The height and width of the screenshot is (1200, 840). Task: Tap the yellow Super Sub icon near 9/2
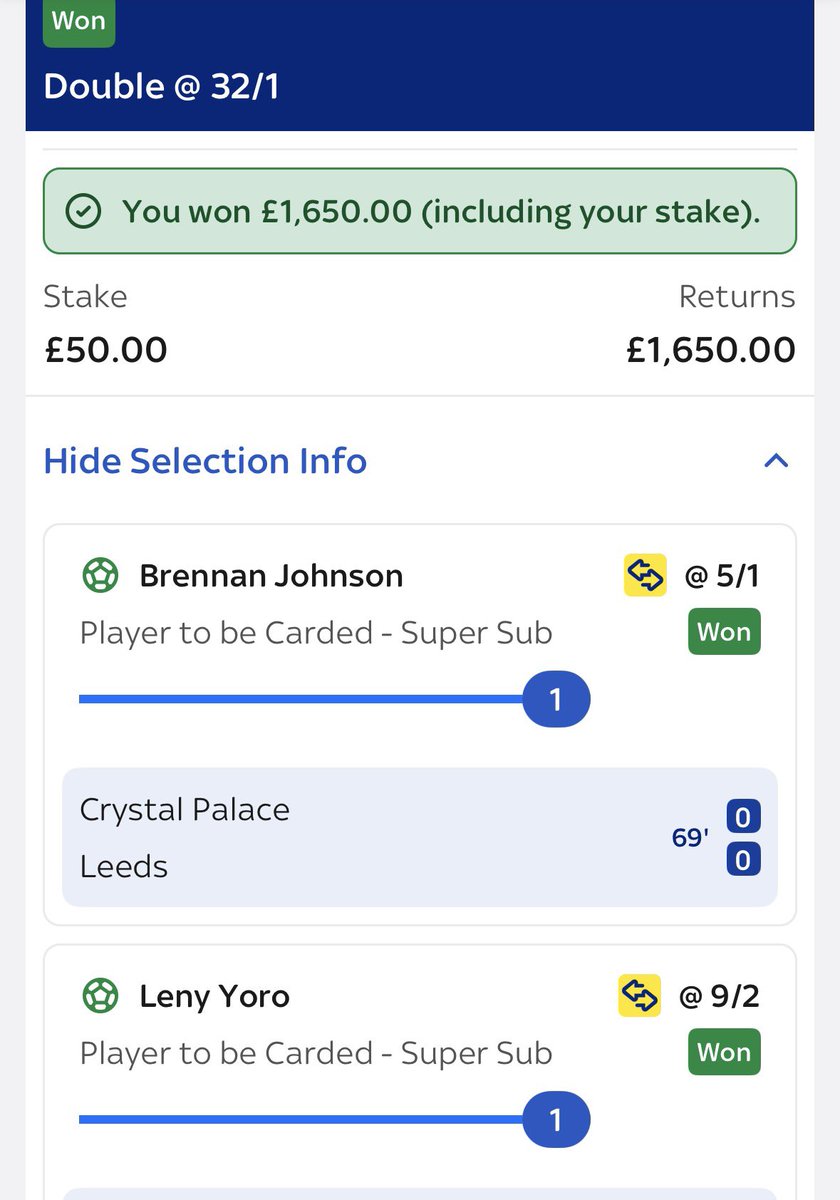[x=640, y=996]
